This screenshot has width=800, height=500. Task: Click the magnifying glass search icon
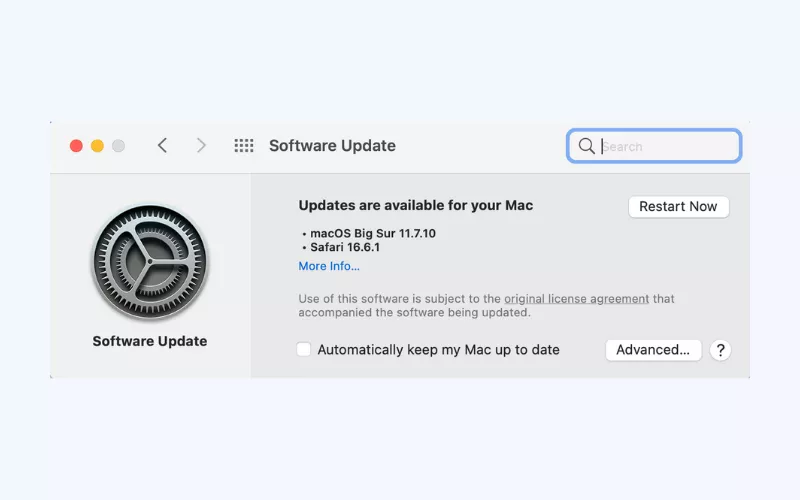click(x=586, y=146)
